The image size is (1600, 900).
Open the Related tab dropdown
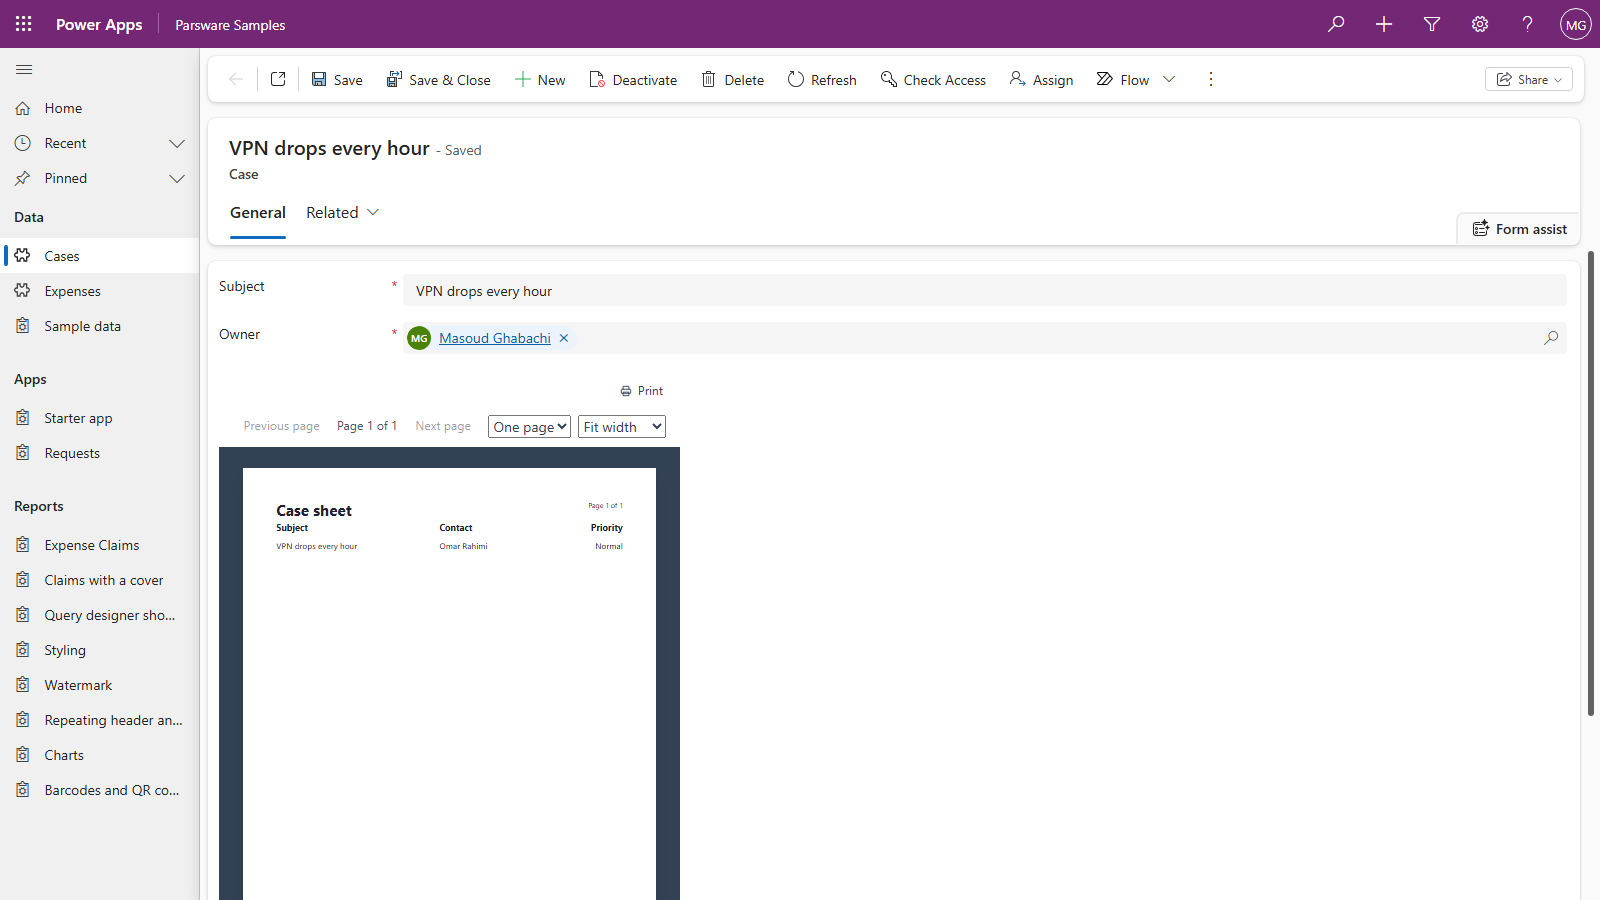(x=343, y=212)
